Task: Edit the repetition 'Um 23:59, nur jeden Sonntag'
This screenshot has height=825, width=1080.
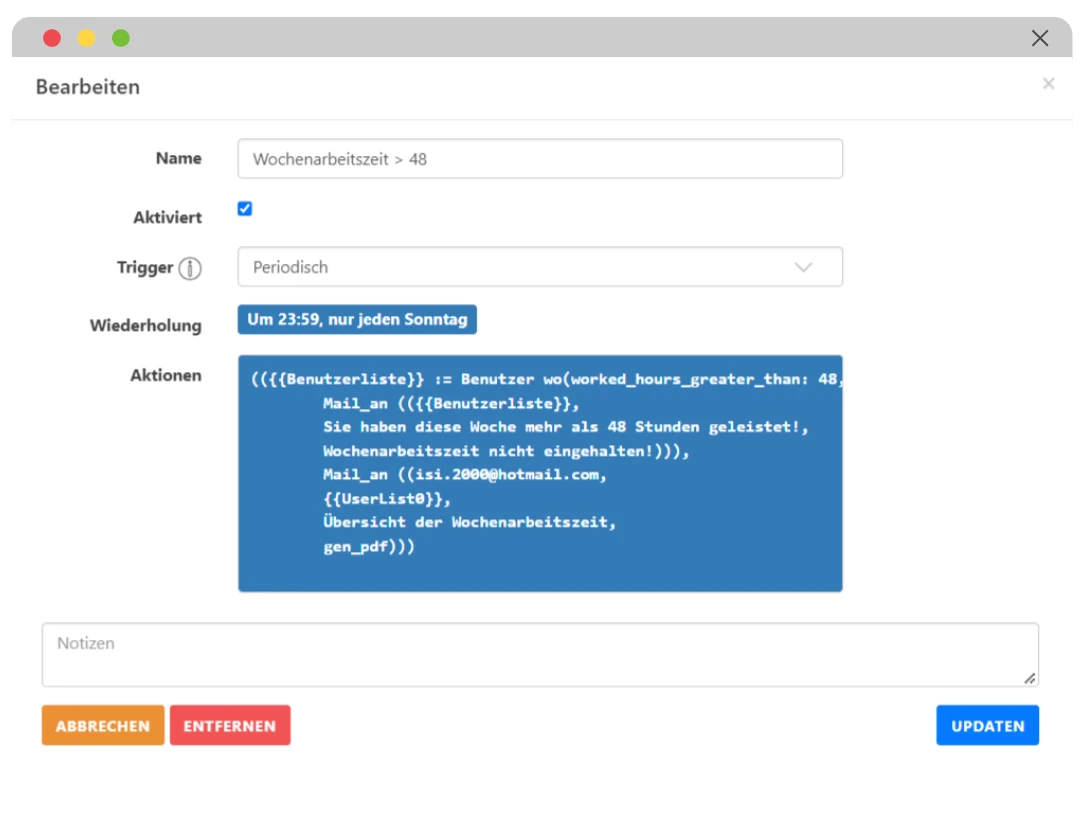Action: (357, 320)
